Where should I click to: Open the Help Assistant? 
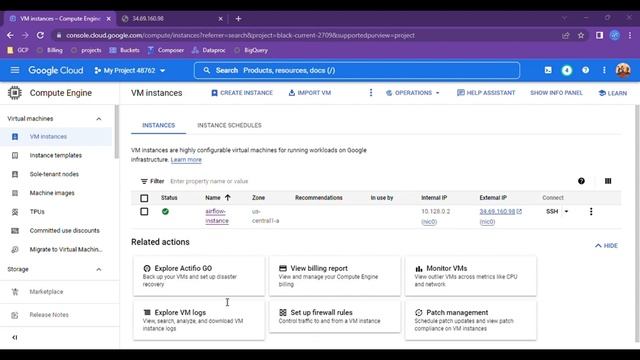click(x=486, y=93)
